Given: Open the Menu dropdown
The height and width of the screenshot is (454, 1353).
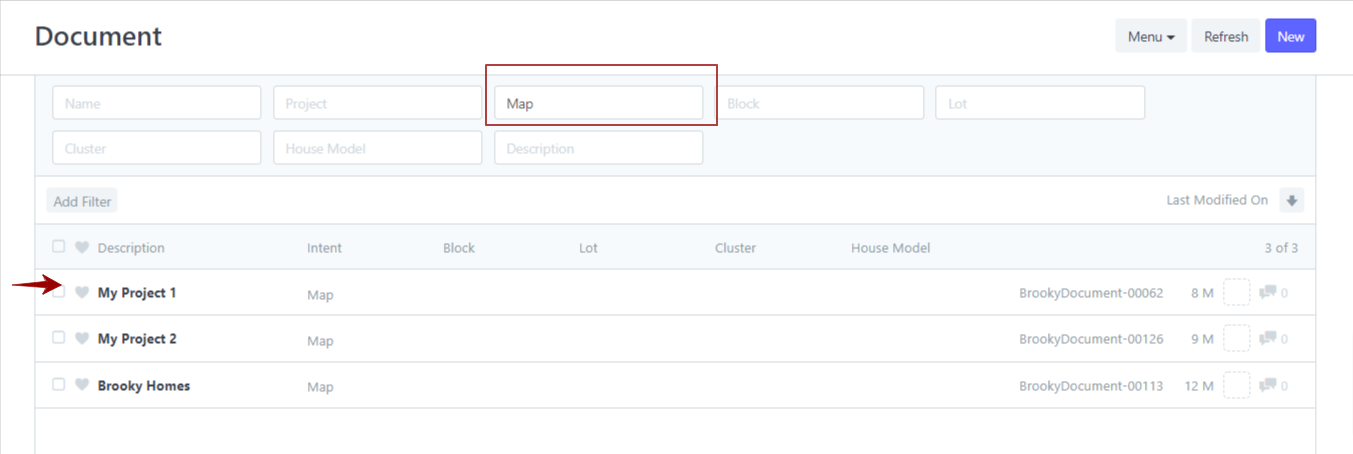Looking at the screenshot, I should (x=1150, y=37).
